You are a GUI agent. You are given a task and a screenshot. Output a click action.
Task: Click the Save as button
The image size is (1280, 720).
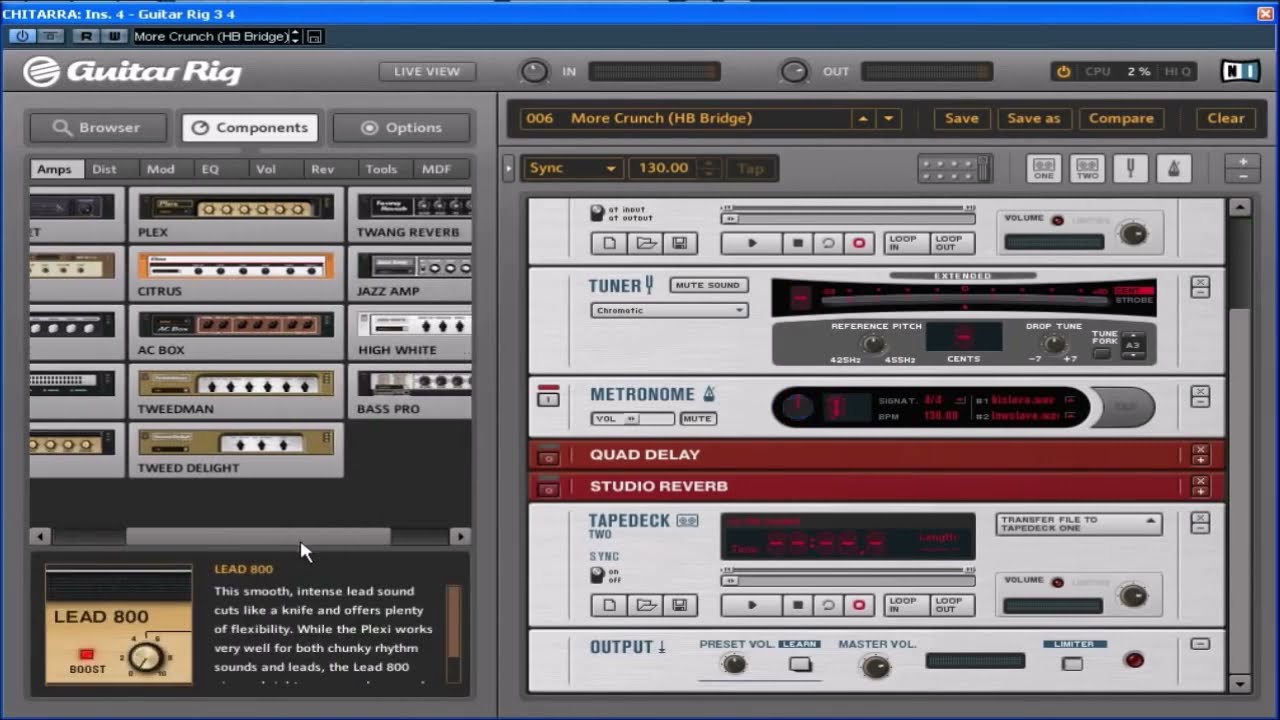(x=1033, y=118)
